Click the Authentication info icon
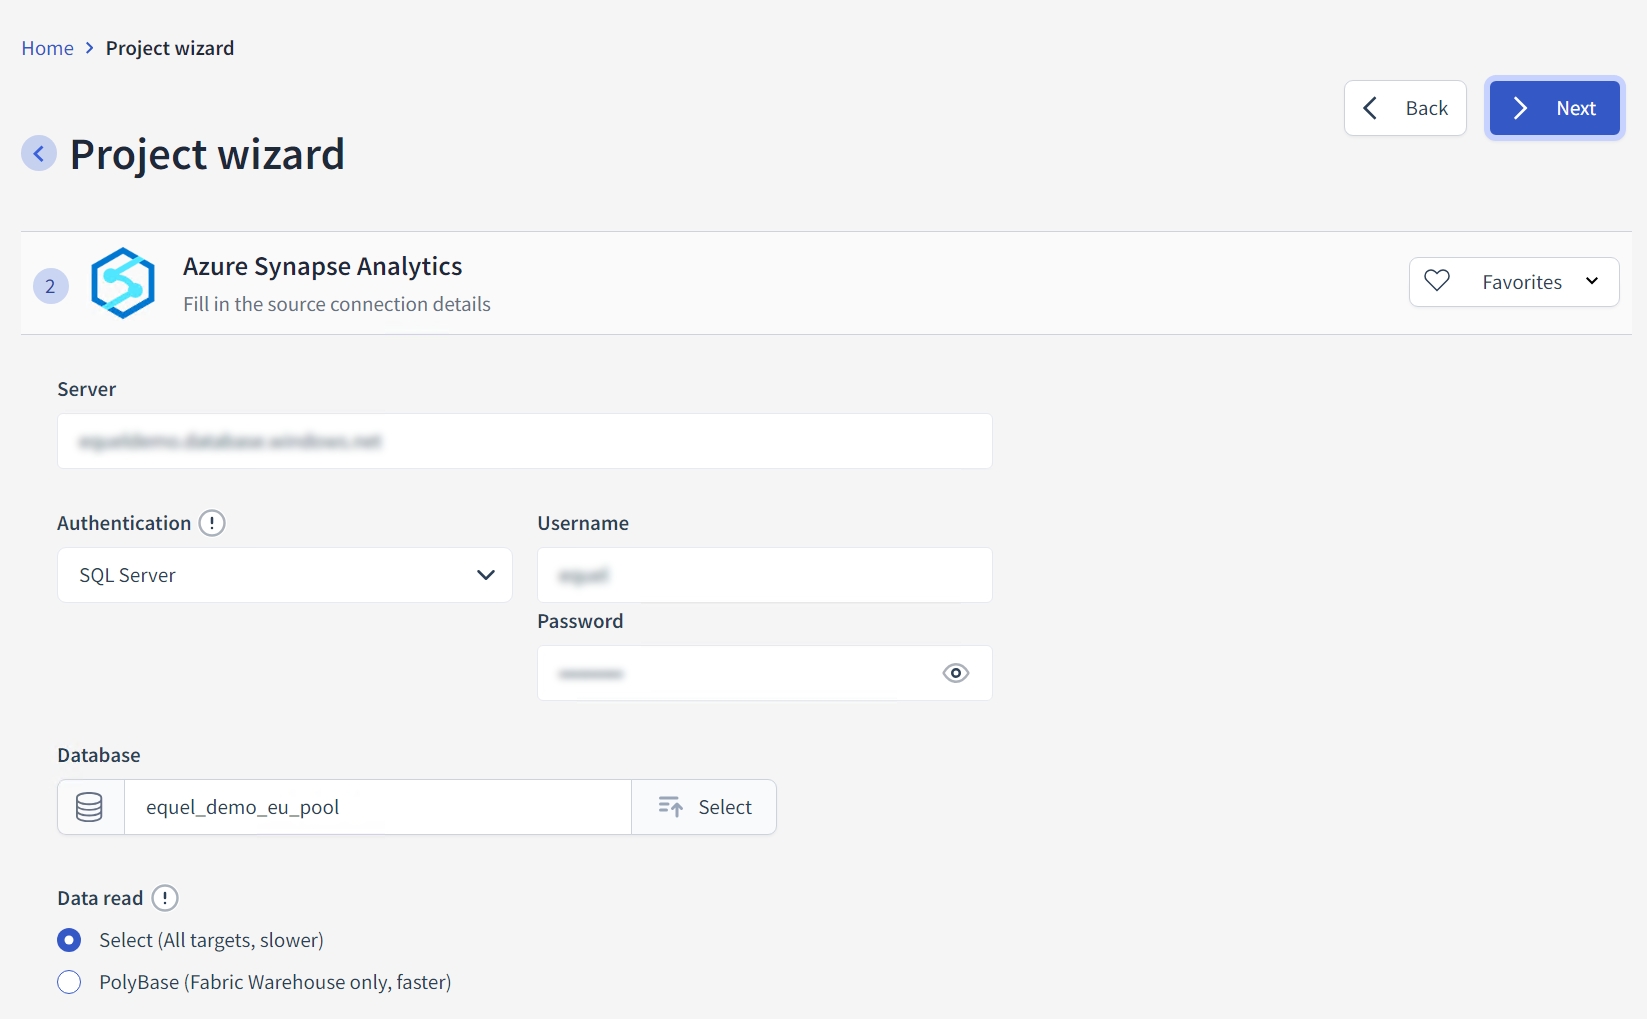Screen dimensions: 1647x1019 [212, 523]
